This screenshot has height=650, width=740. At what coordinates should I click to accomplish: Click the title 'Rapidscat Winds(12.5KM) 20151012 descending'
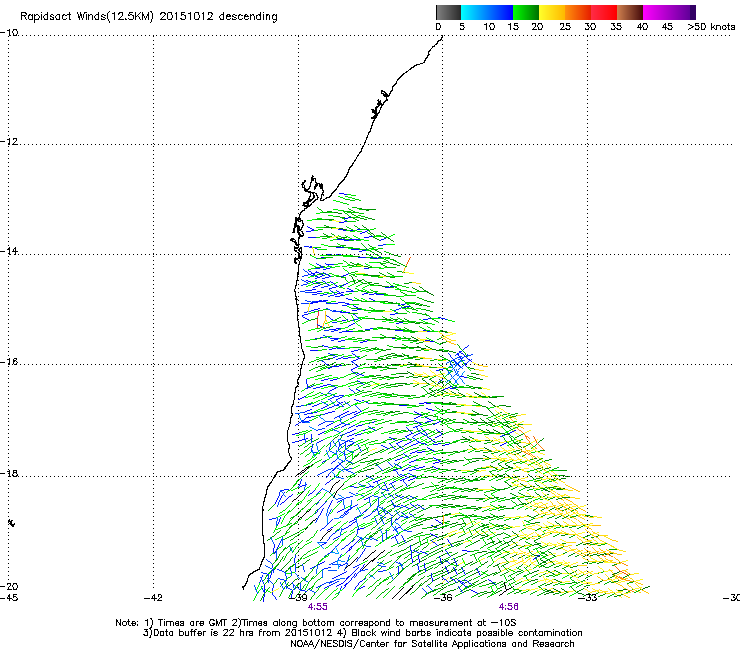click(x=149, y=17)
